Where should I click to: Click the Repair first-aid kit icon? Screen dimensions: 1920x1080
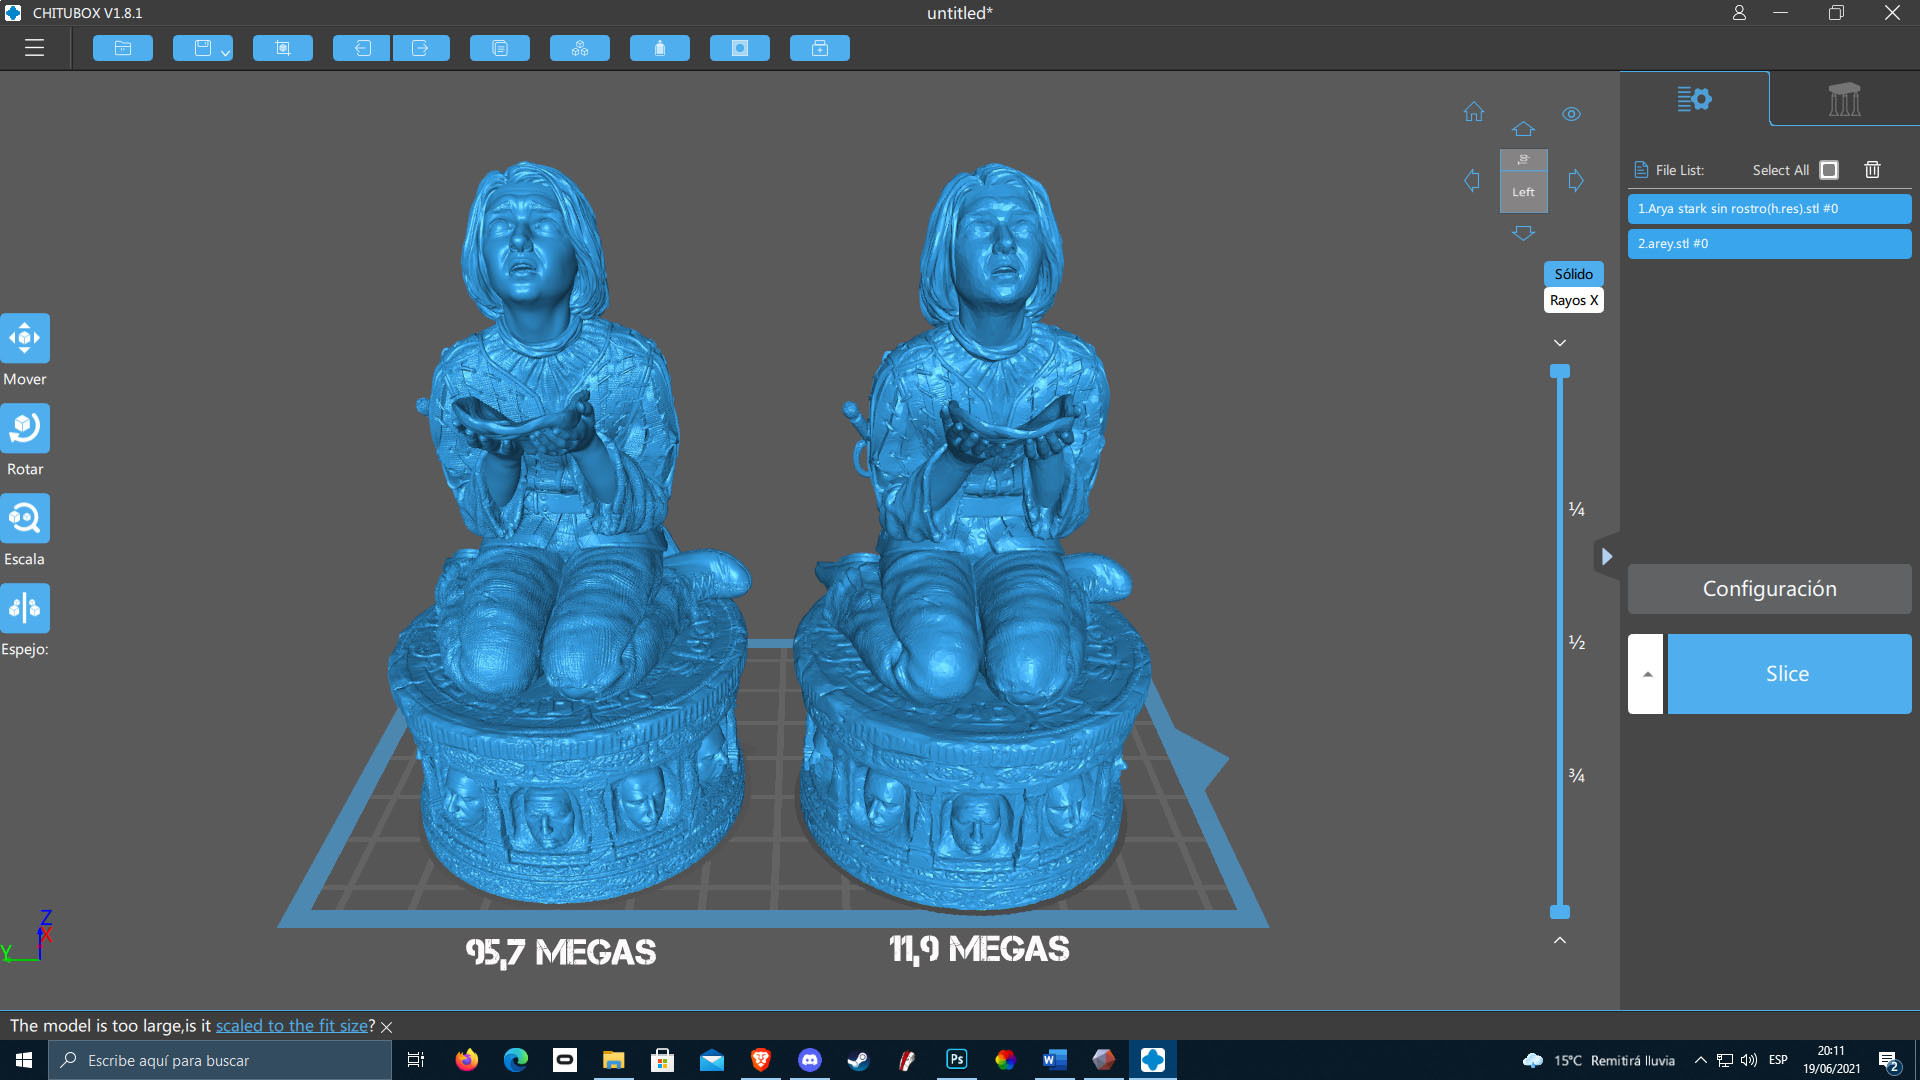point(820,48)
